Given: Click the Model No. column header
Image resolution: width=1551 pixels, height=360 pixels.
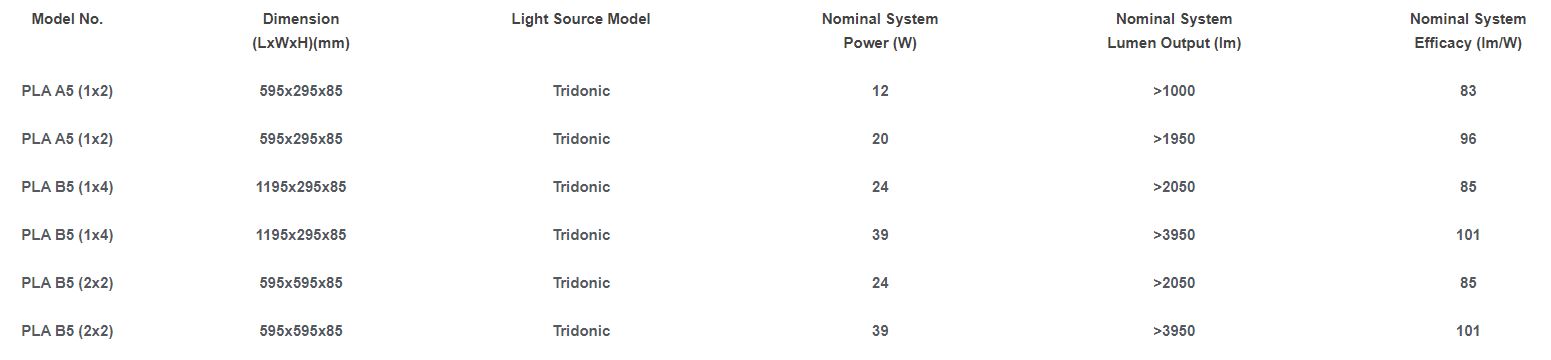Looking at the screenshot, I should 67,19.
